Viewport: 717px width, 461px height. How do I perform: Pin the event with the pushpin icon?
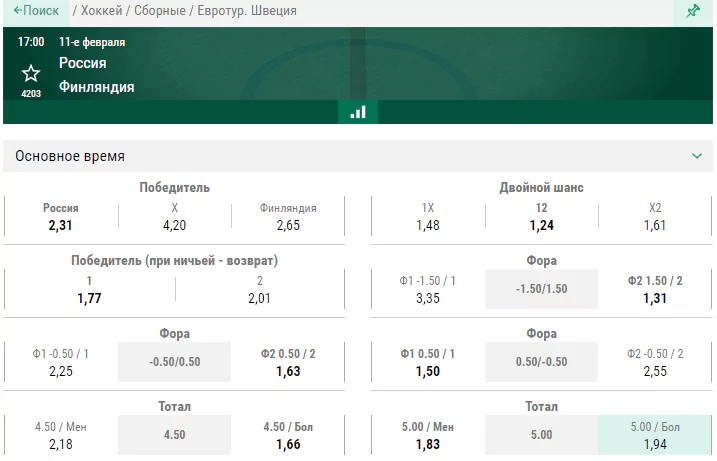(x=693, y=11)
